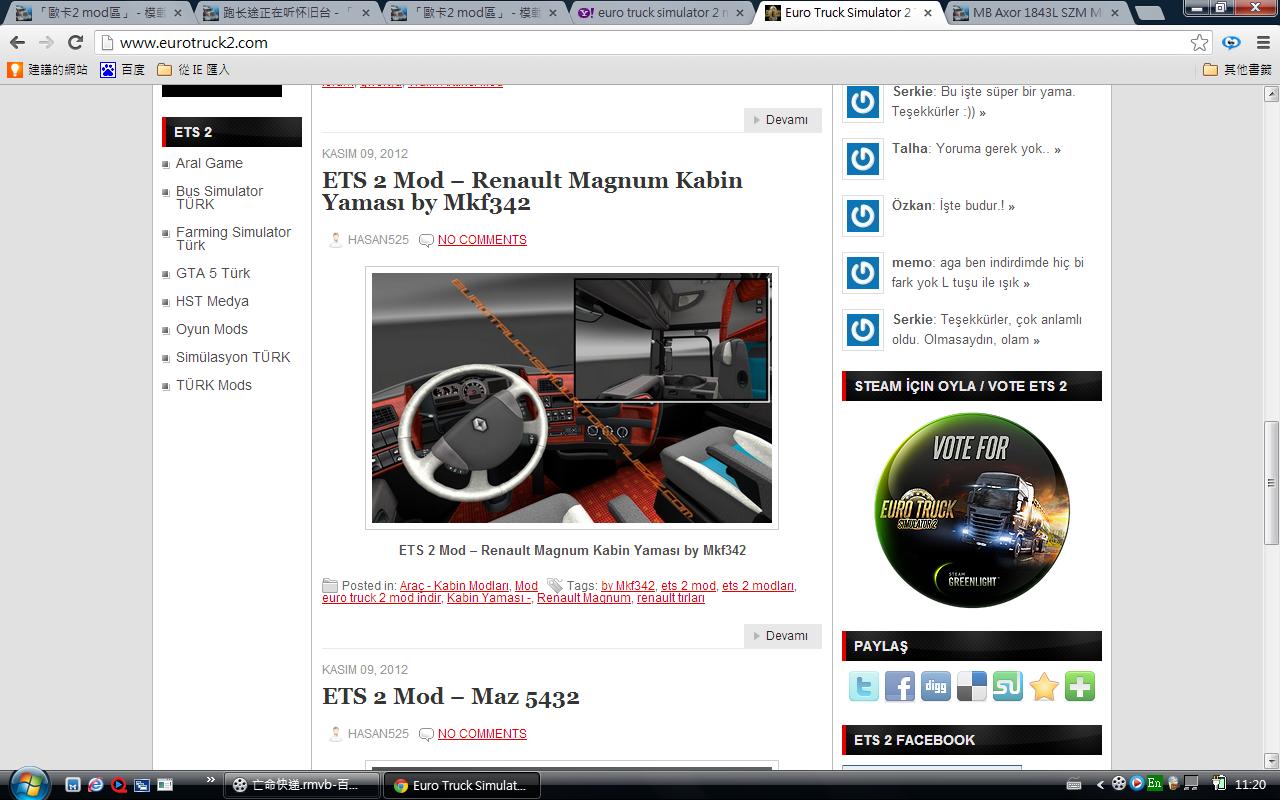Go back using the browser back arrow
This screenshot has height=800, width=1280.
pyautogui.click(x=17, y=42)
